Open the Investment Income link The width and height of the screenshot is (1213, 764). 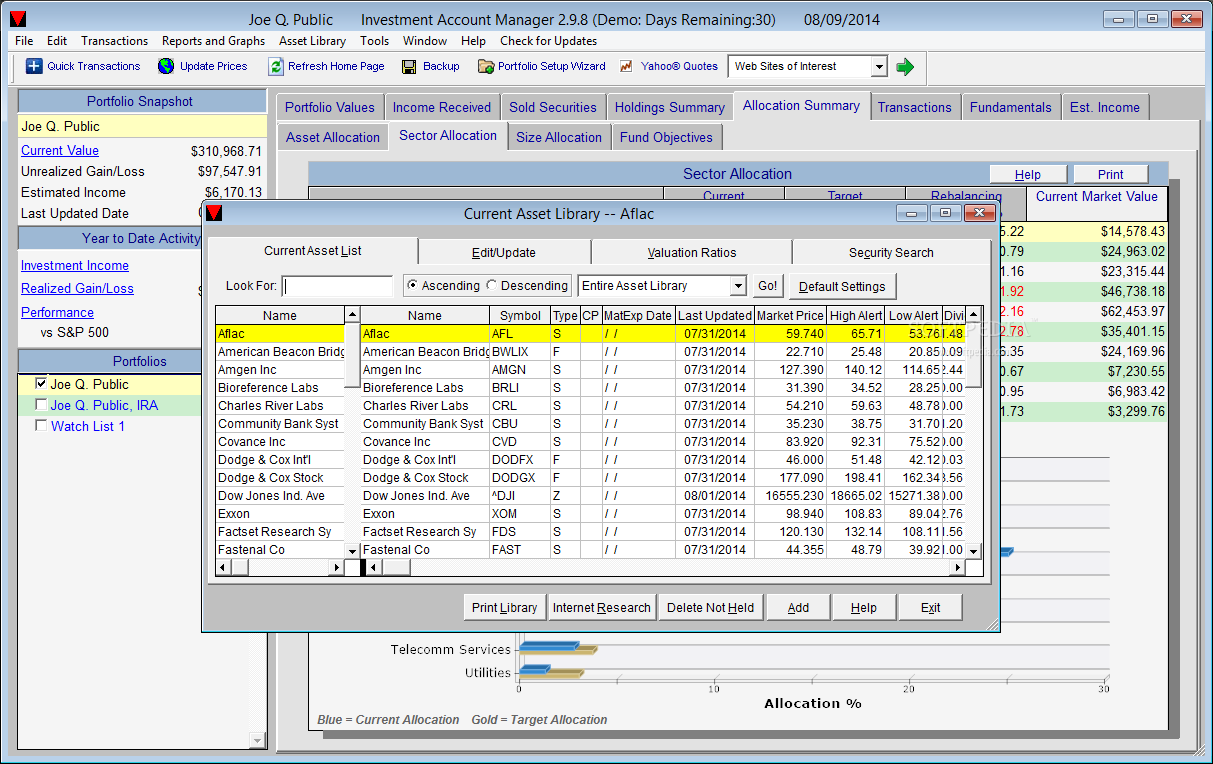(75, 265)
